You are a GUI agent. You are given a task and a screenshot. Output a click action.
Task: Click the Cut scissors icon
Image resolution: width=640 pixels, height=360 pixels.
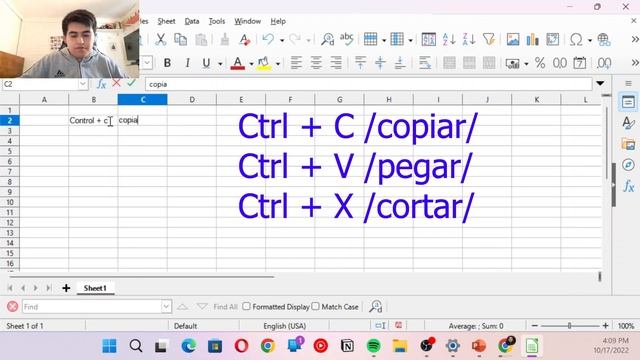(x=160, y=40)
